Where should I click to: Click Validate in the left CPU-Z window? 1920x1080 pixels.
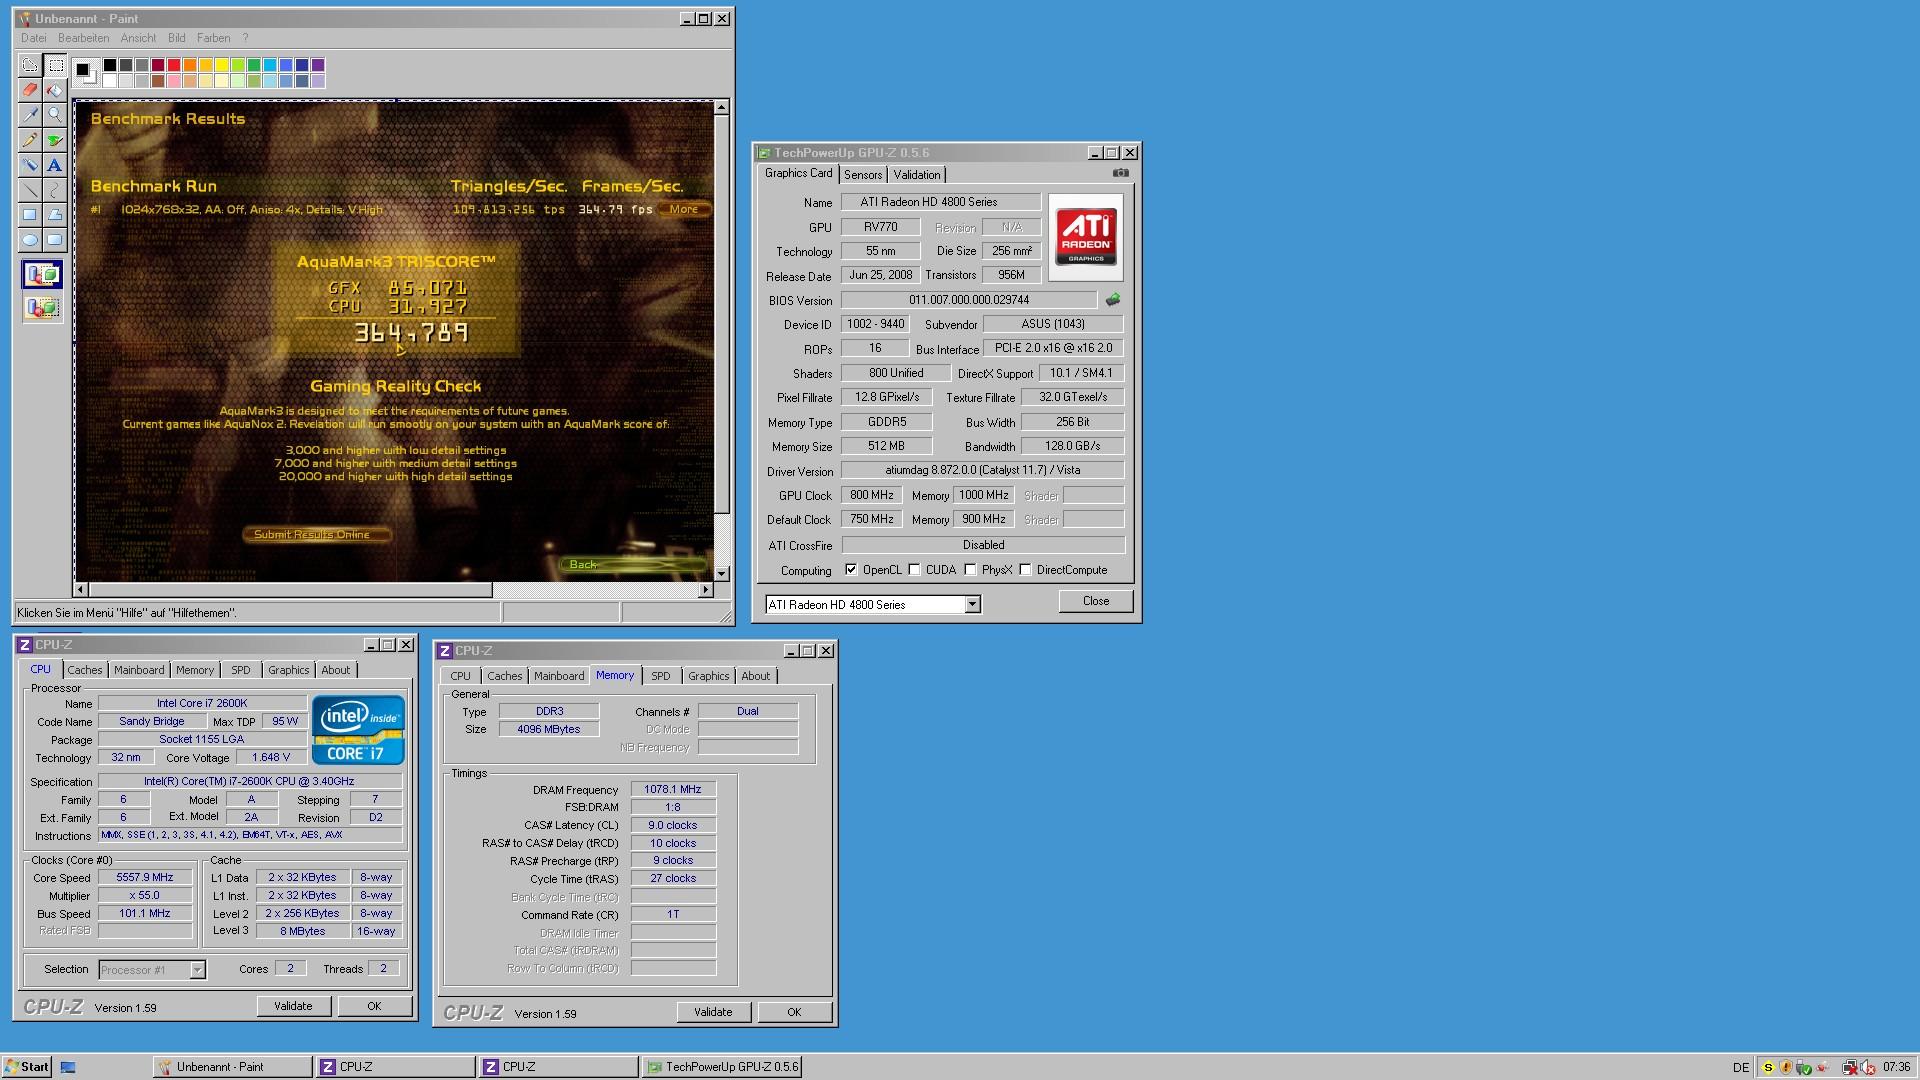[x=293, y=1007]
